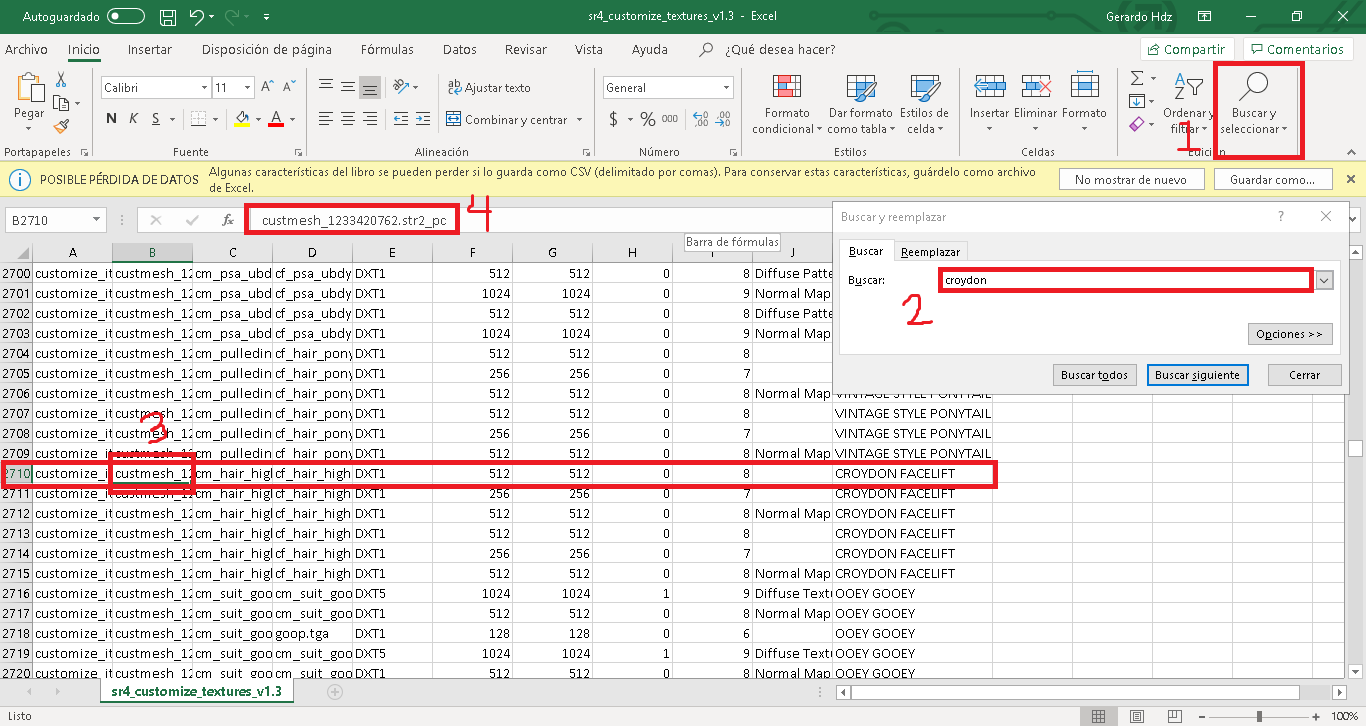
Task: Open the General number format dropdown
Action: 726,88
